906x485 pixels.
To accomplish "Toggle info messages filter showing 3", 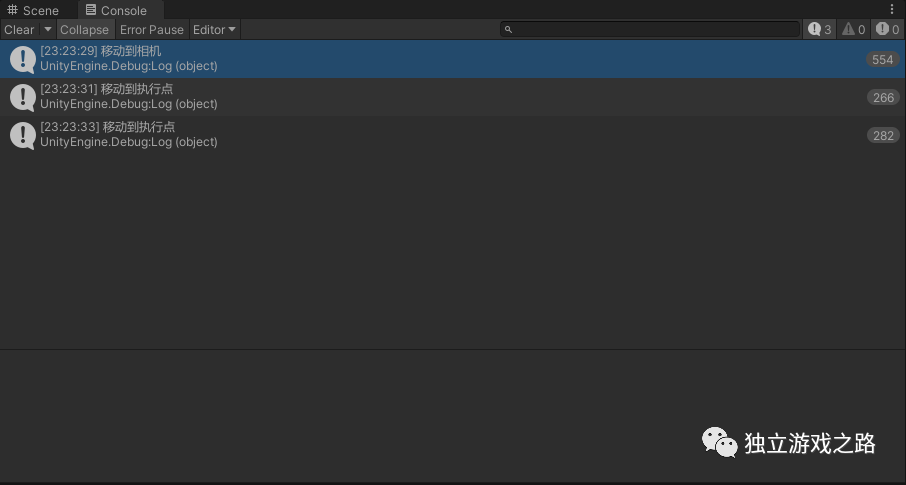I will (820, 29).
